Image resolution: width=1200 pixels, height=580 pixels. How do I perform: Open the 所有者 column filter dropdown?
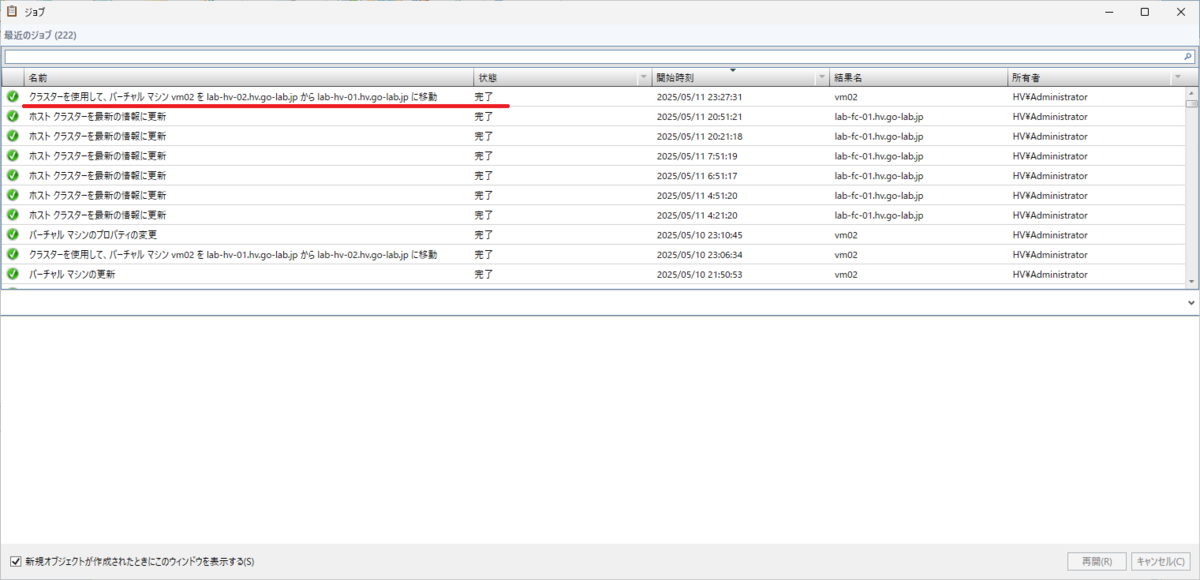tap(1177, 77)
